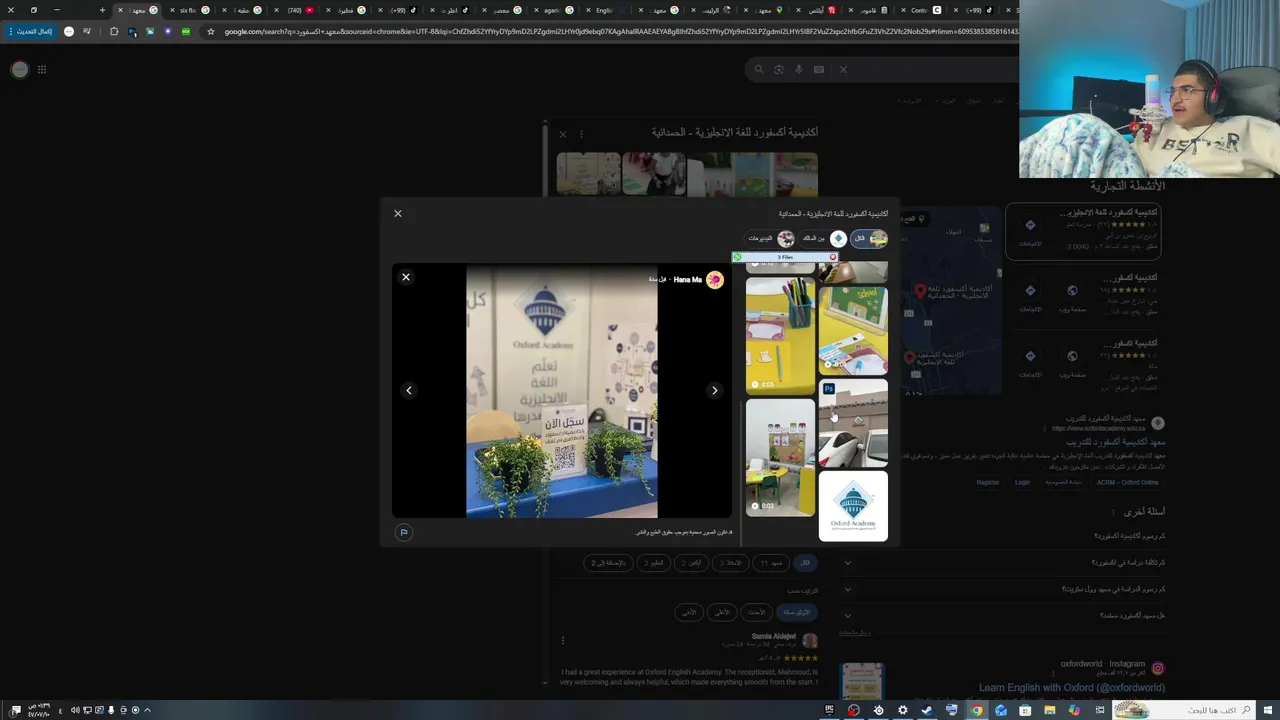Report photo with the flag icon
The height and width of the screenshot is (720, 1280).
point(404,532)
